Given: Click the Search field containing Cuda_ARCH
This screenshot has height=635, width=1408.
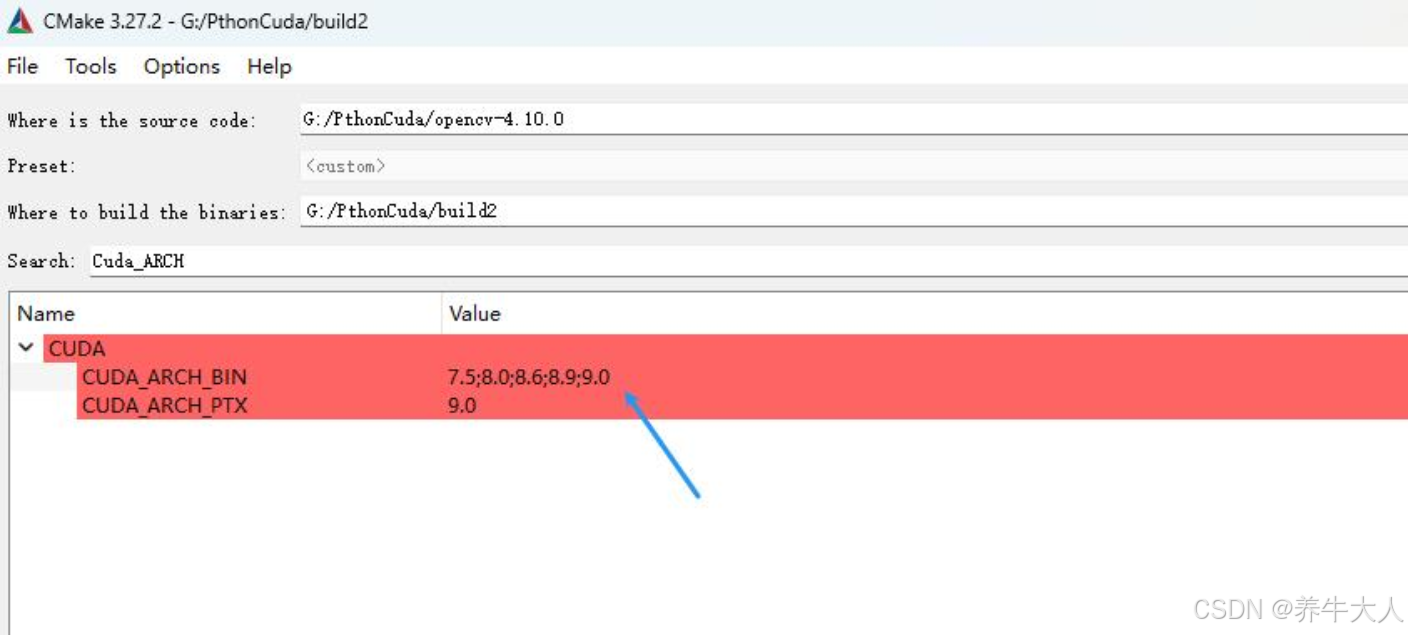Looking at the screenshot, I should (748, 261).
